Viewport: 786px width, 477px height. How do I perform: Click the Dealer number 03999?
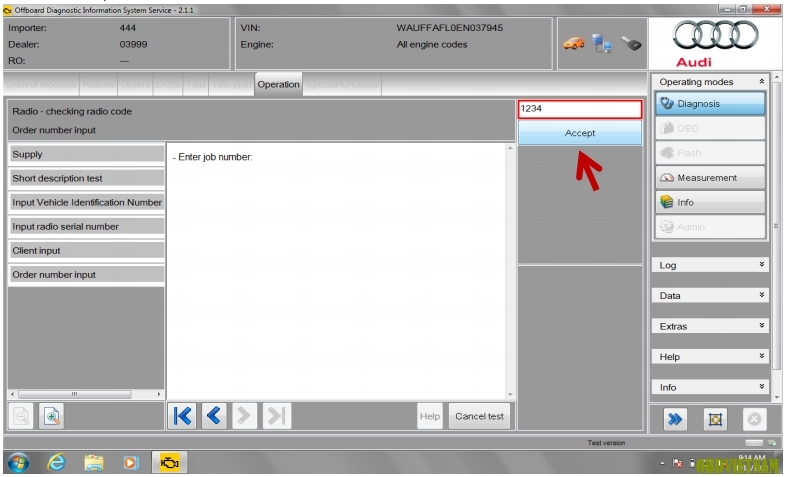133,44
